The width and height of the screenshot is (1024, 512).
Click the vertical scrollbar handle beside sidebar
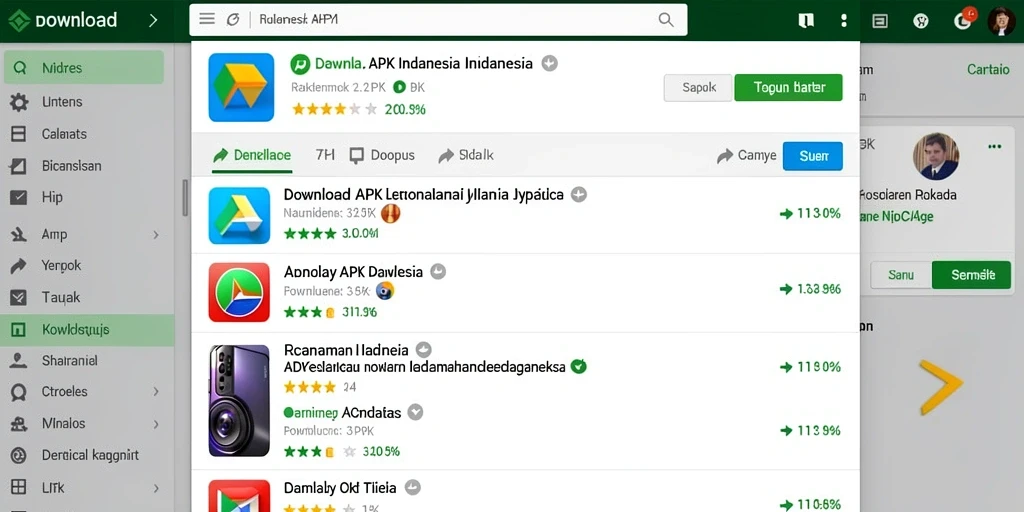click(185, 198)
